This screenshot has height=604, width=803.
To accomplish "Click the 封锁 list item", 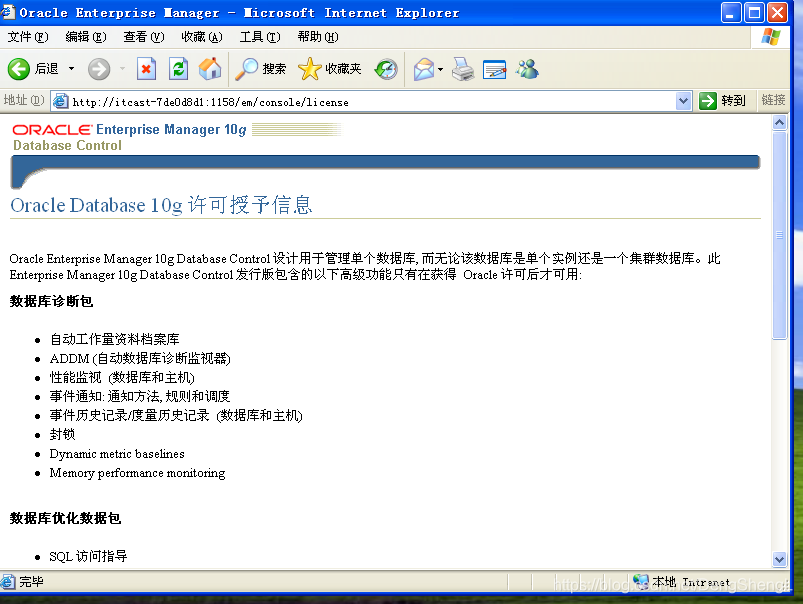I will 62,434.
